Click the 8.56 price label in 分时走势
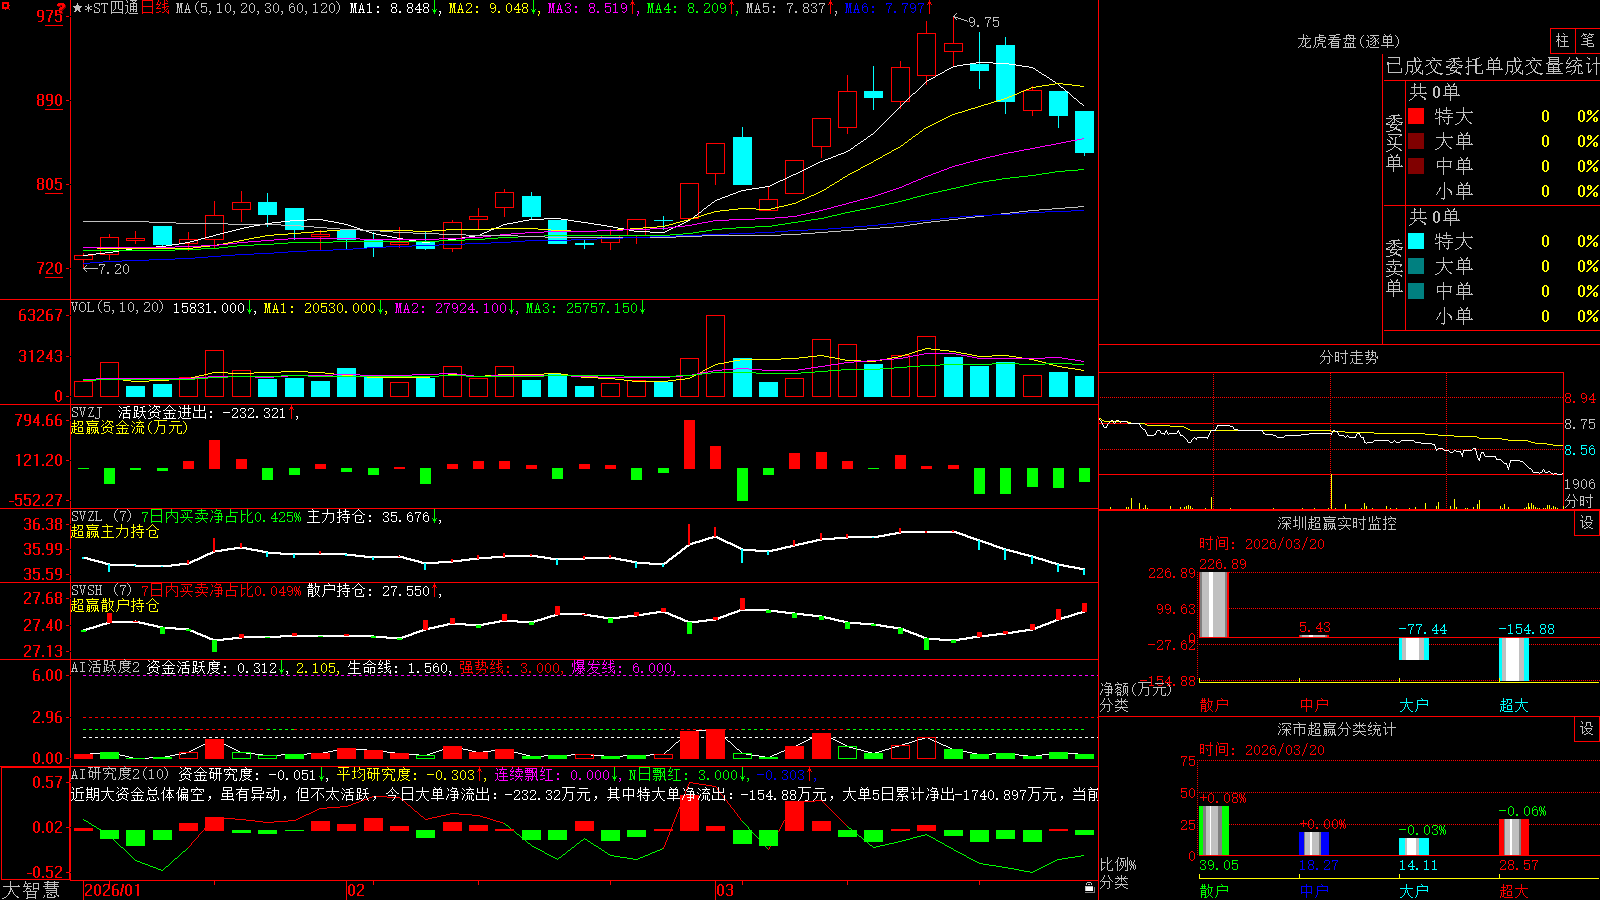 click(x=1580, y=451)
